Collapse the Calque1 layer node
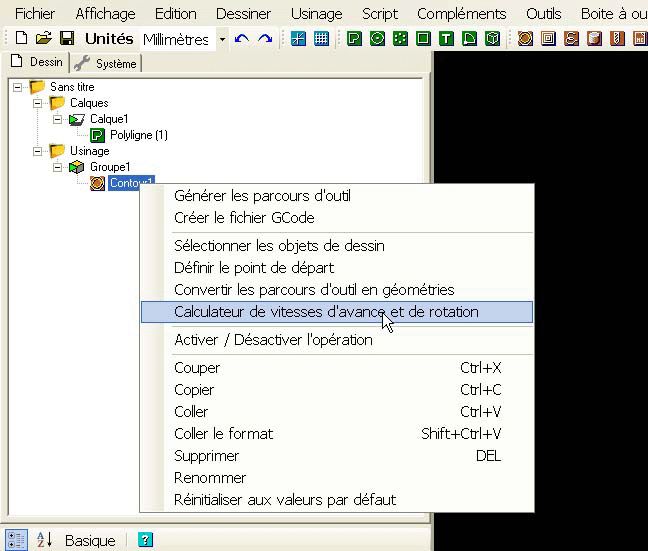The width and height of the screenshot is (648, 551). click(x=57, y=119)
